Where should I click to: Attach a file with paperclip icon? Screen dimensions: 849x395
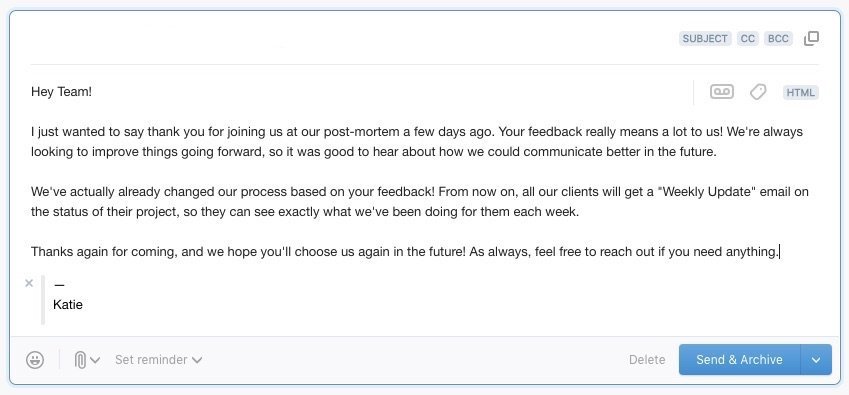[x=80, y=360]
